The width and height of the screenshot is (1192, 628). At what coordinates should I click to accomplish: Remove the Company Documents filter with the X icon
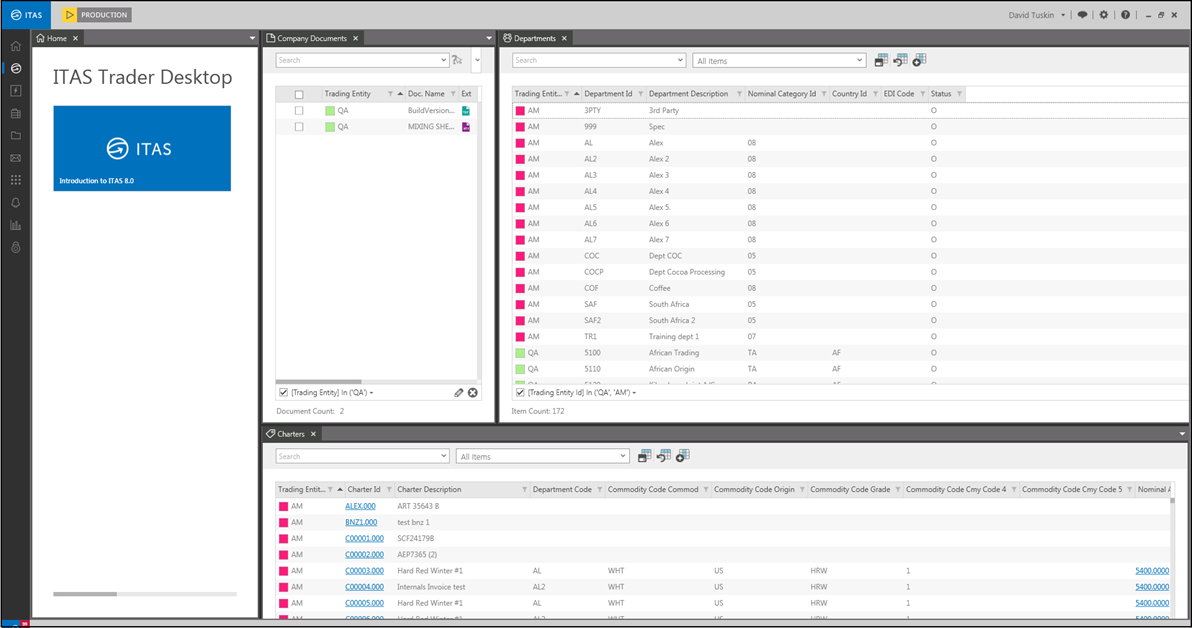(x=473, y=393)
